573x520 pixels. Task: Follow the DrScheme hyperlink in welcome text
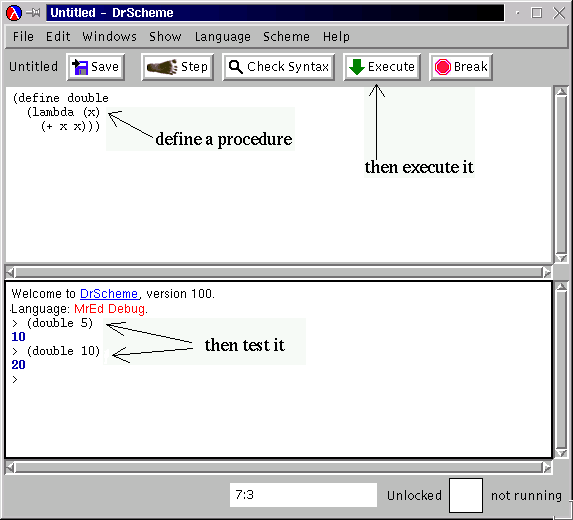coord(109,294)
